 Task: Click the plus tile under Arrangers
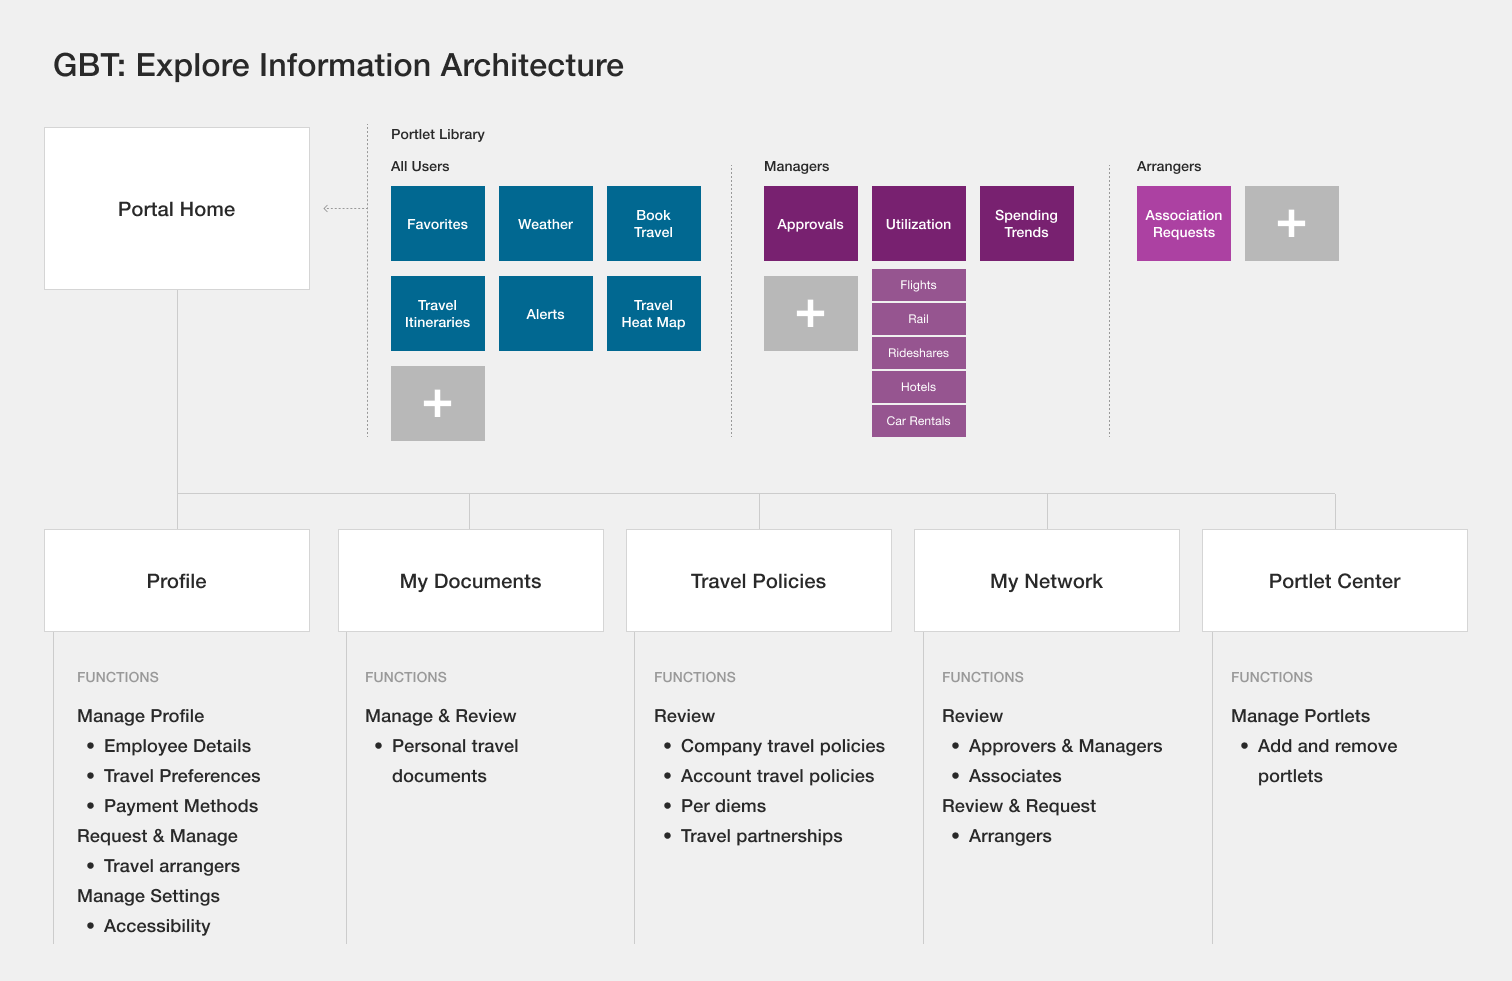(1292, 224)
